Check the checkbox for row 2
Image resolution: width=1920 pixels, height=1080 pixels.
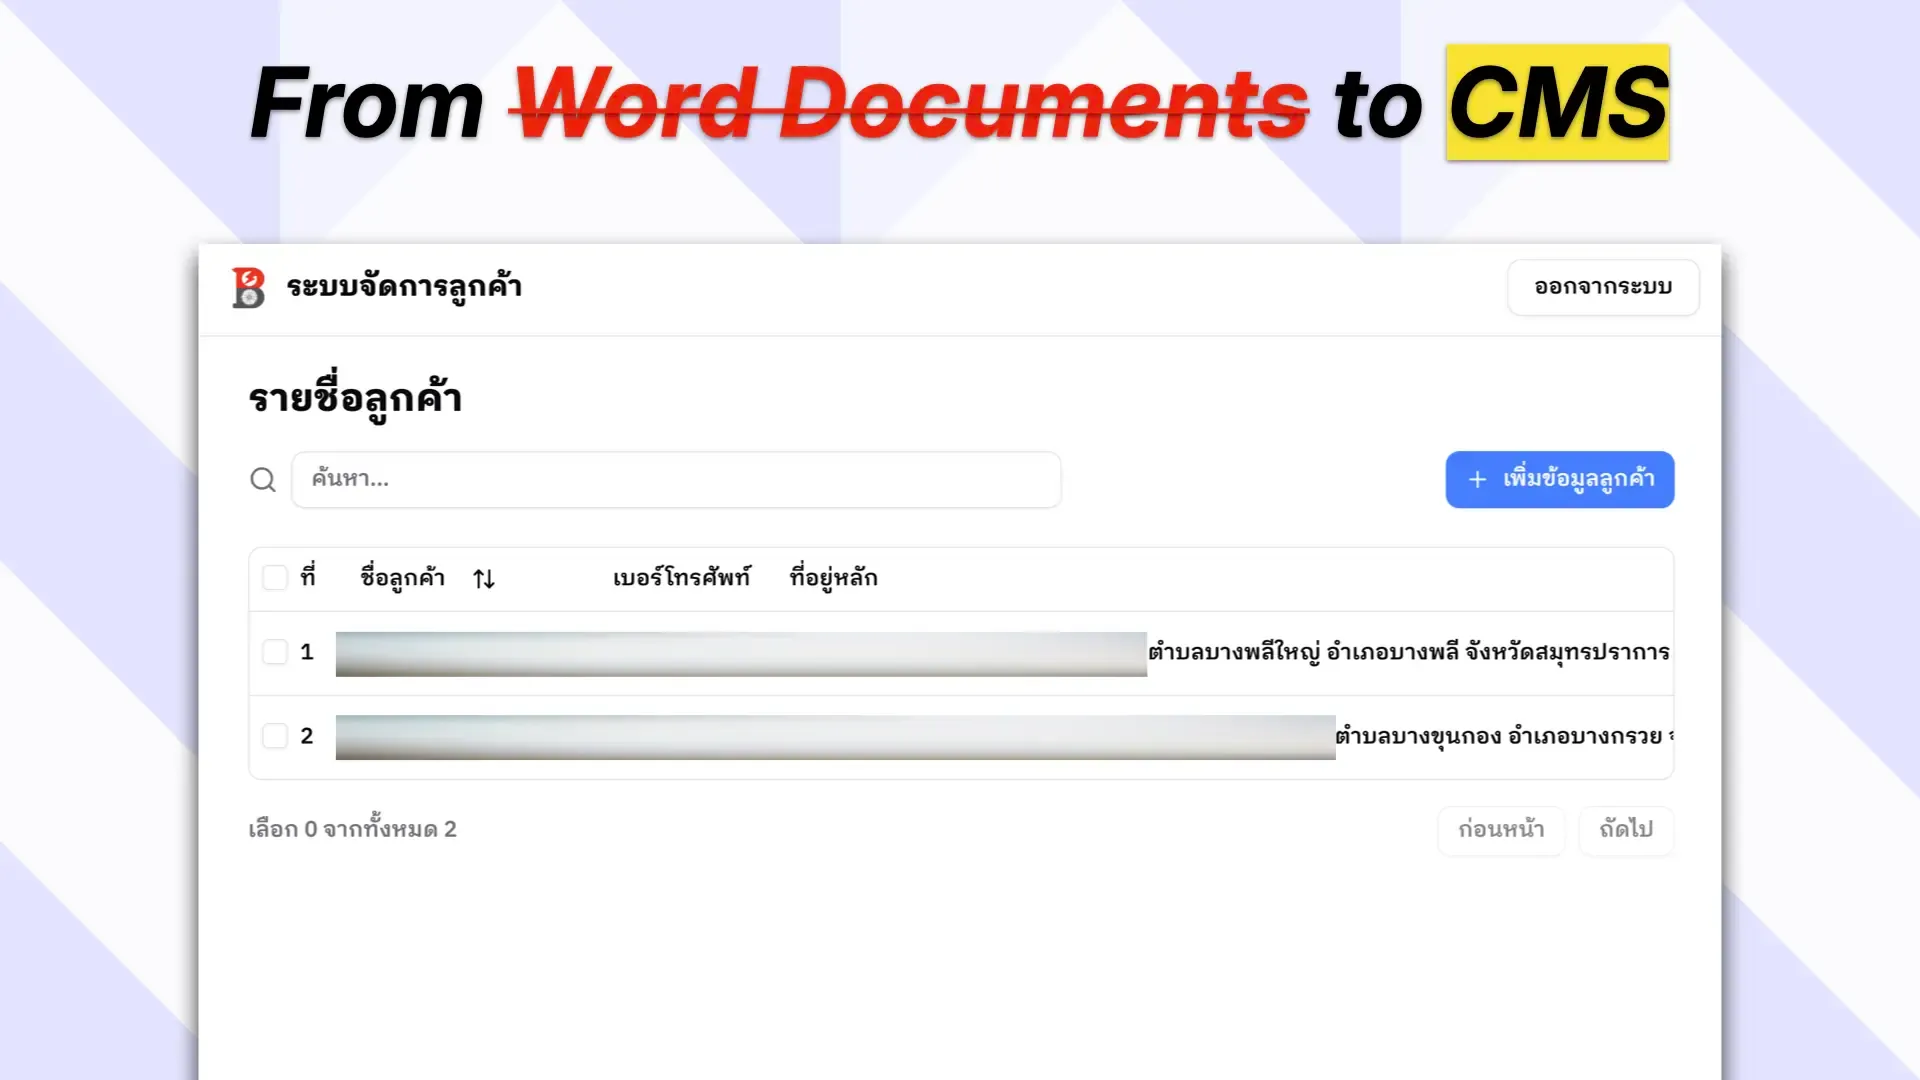275,736
